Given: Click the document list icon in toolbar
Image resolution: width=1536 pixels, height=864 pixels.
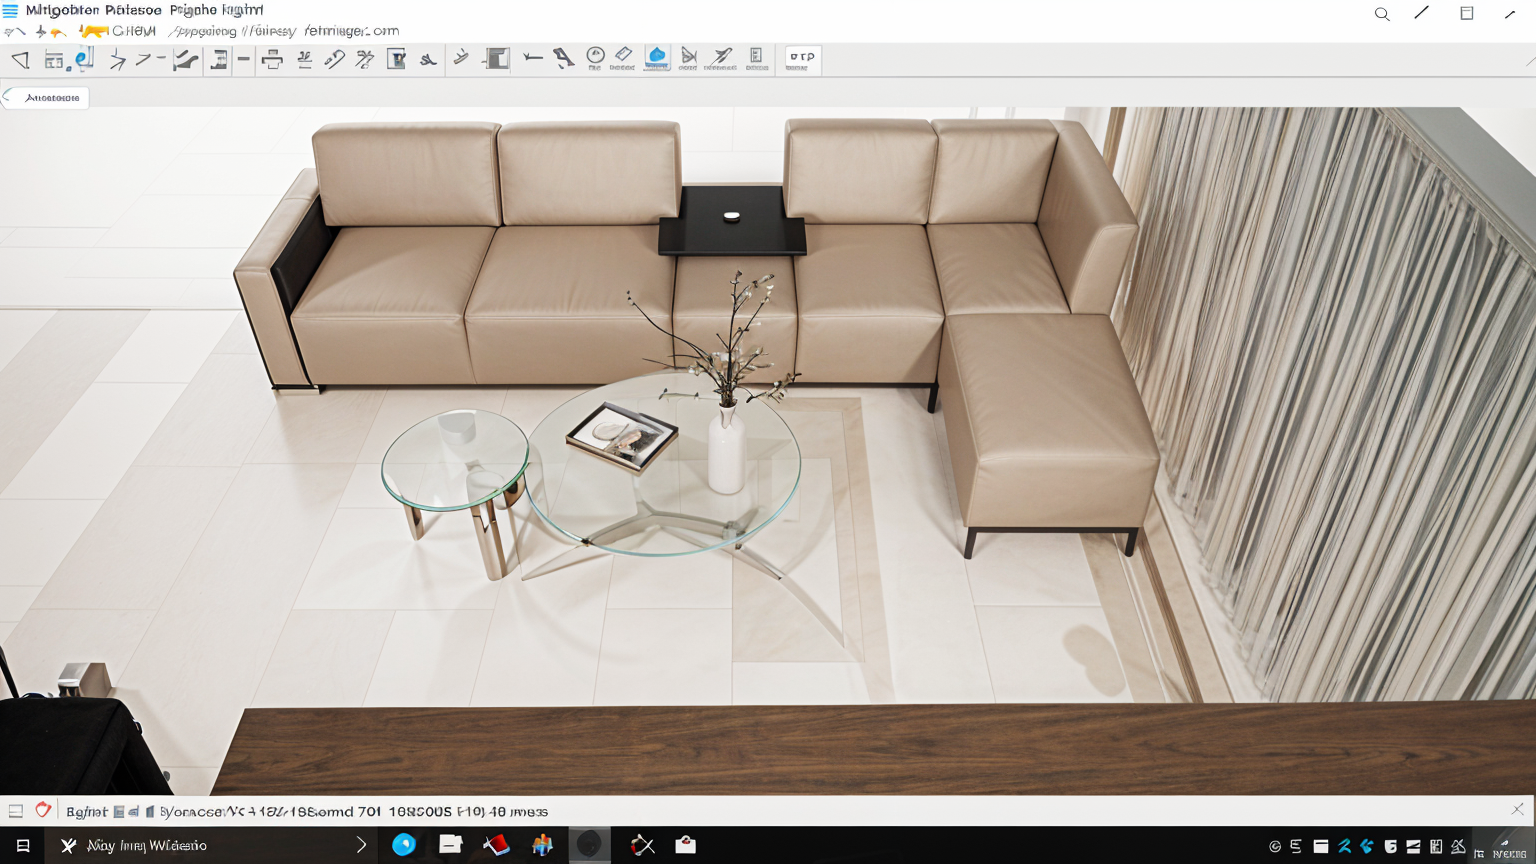Looking at the screenshot, I should [x=756, y=57].
